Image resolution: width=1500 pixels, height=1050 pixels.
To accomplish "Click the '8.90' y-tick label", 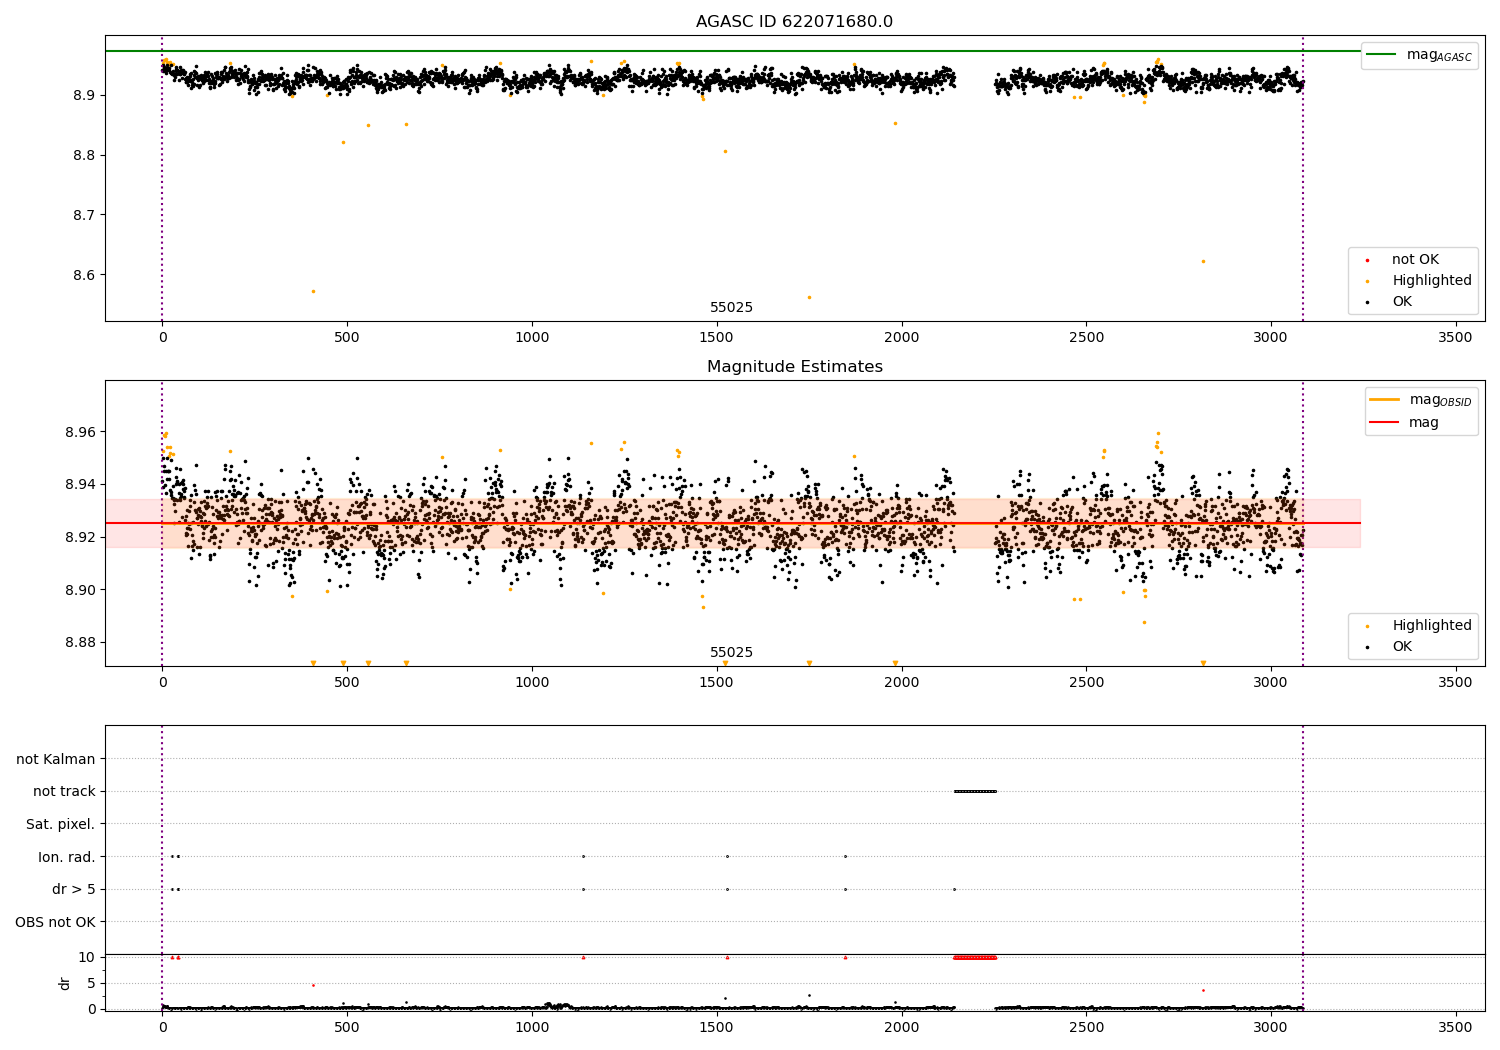I will click(81, 590).
